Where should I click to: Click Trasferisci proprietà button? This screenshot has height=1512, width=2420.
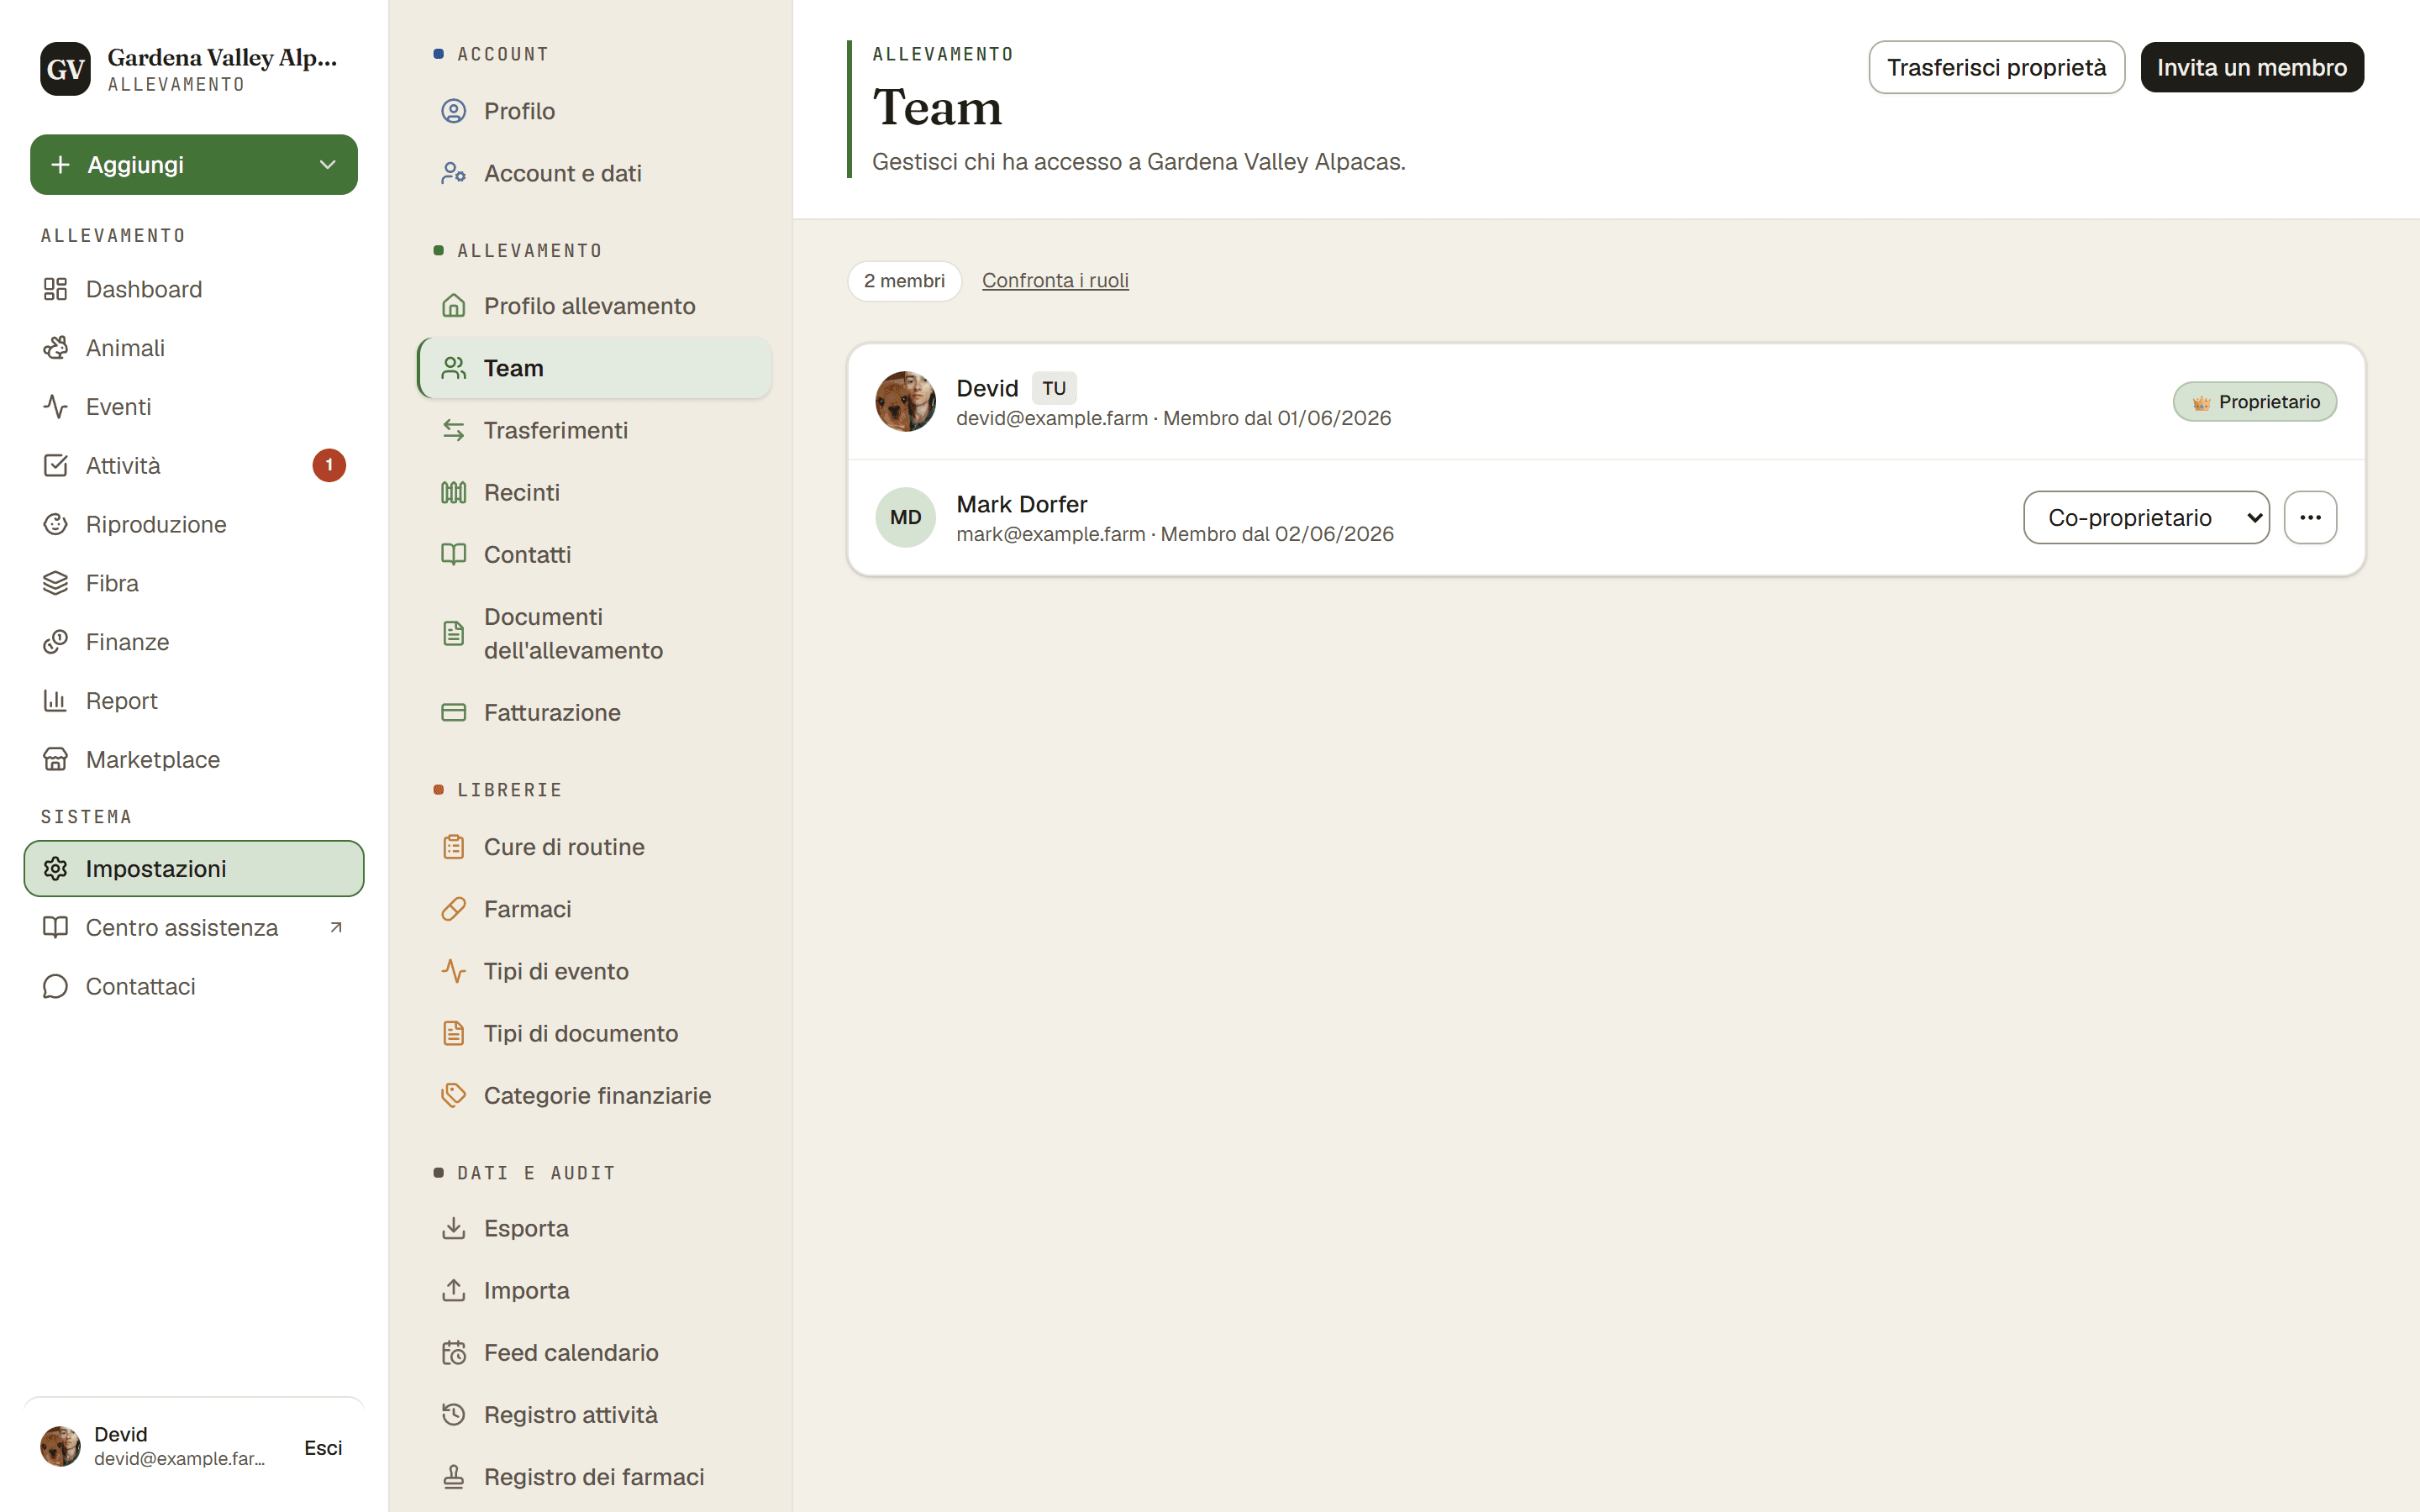coord(1996,68)
